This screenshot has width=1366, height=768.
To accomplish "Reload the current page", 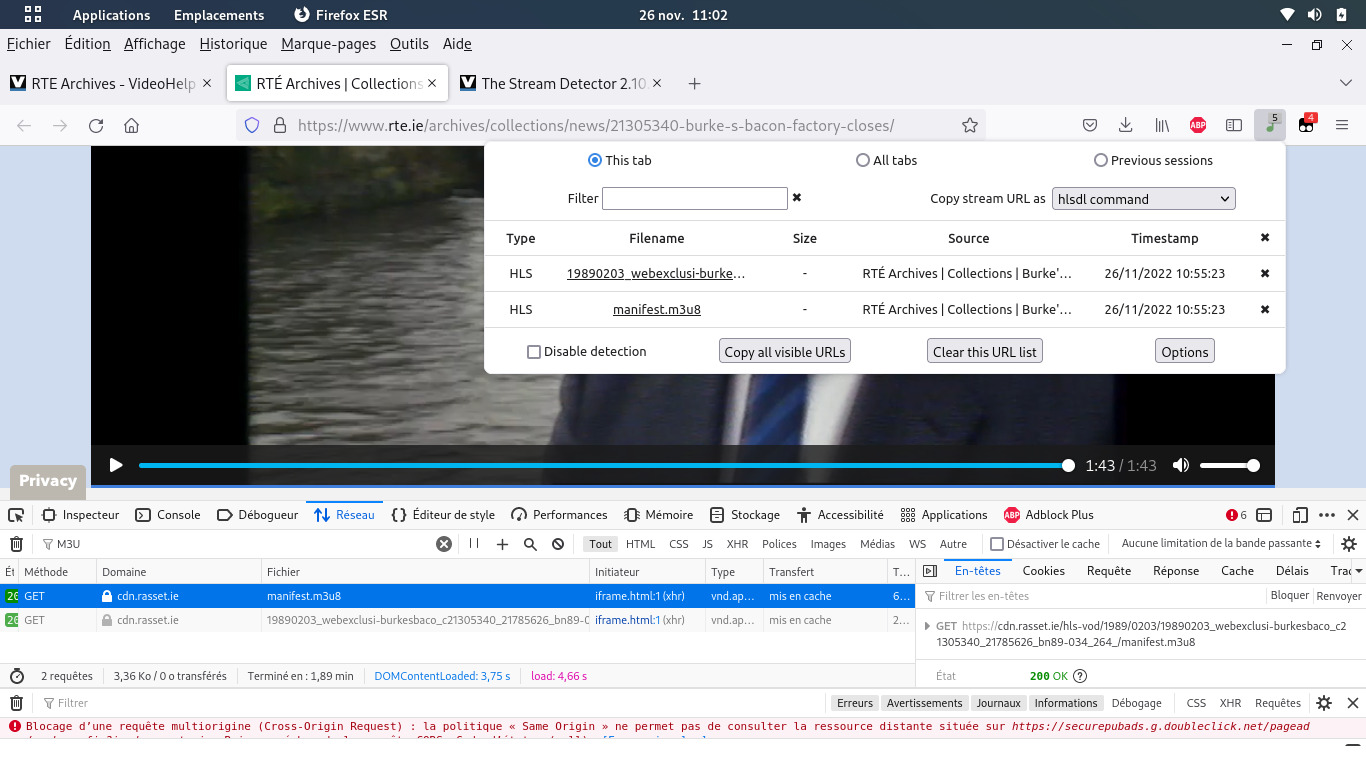I will coord(96,125).
